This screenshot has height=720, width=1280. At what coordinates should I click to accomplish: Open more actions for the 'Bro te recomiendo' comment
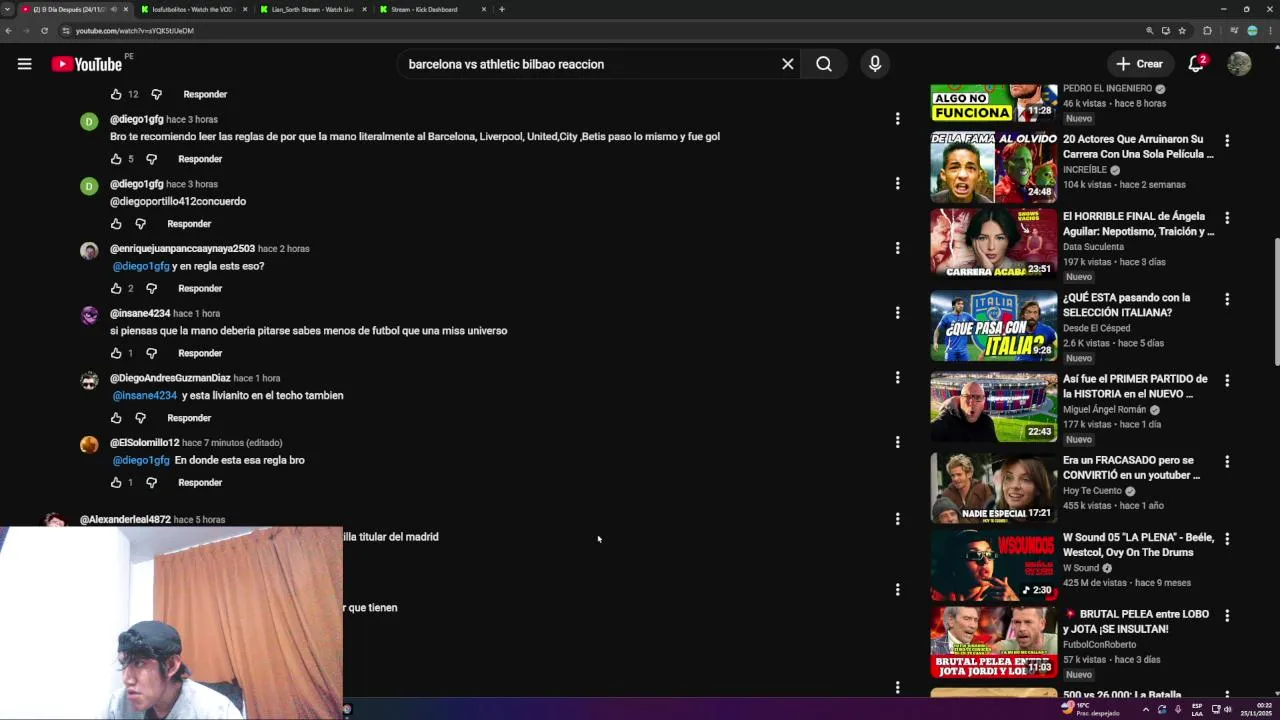(897, 119)
